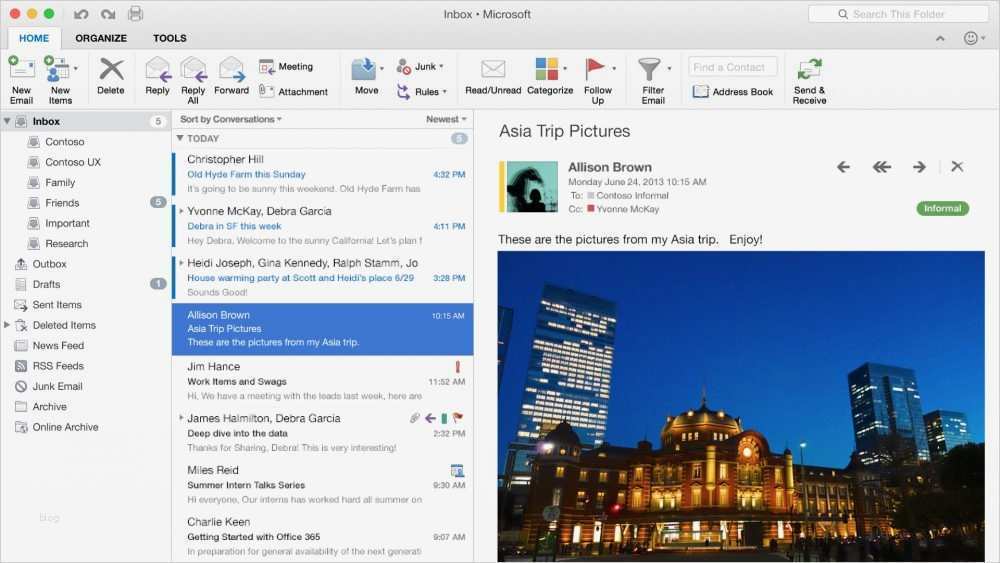
Task: Open the Charlie Keen Office 365 email
Action: tap(323, 536)
